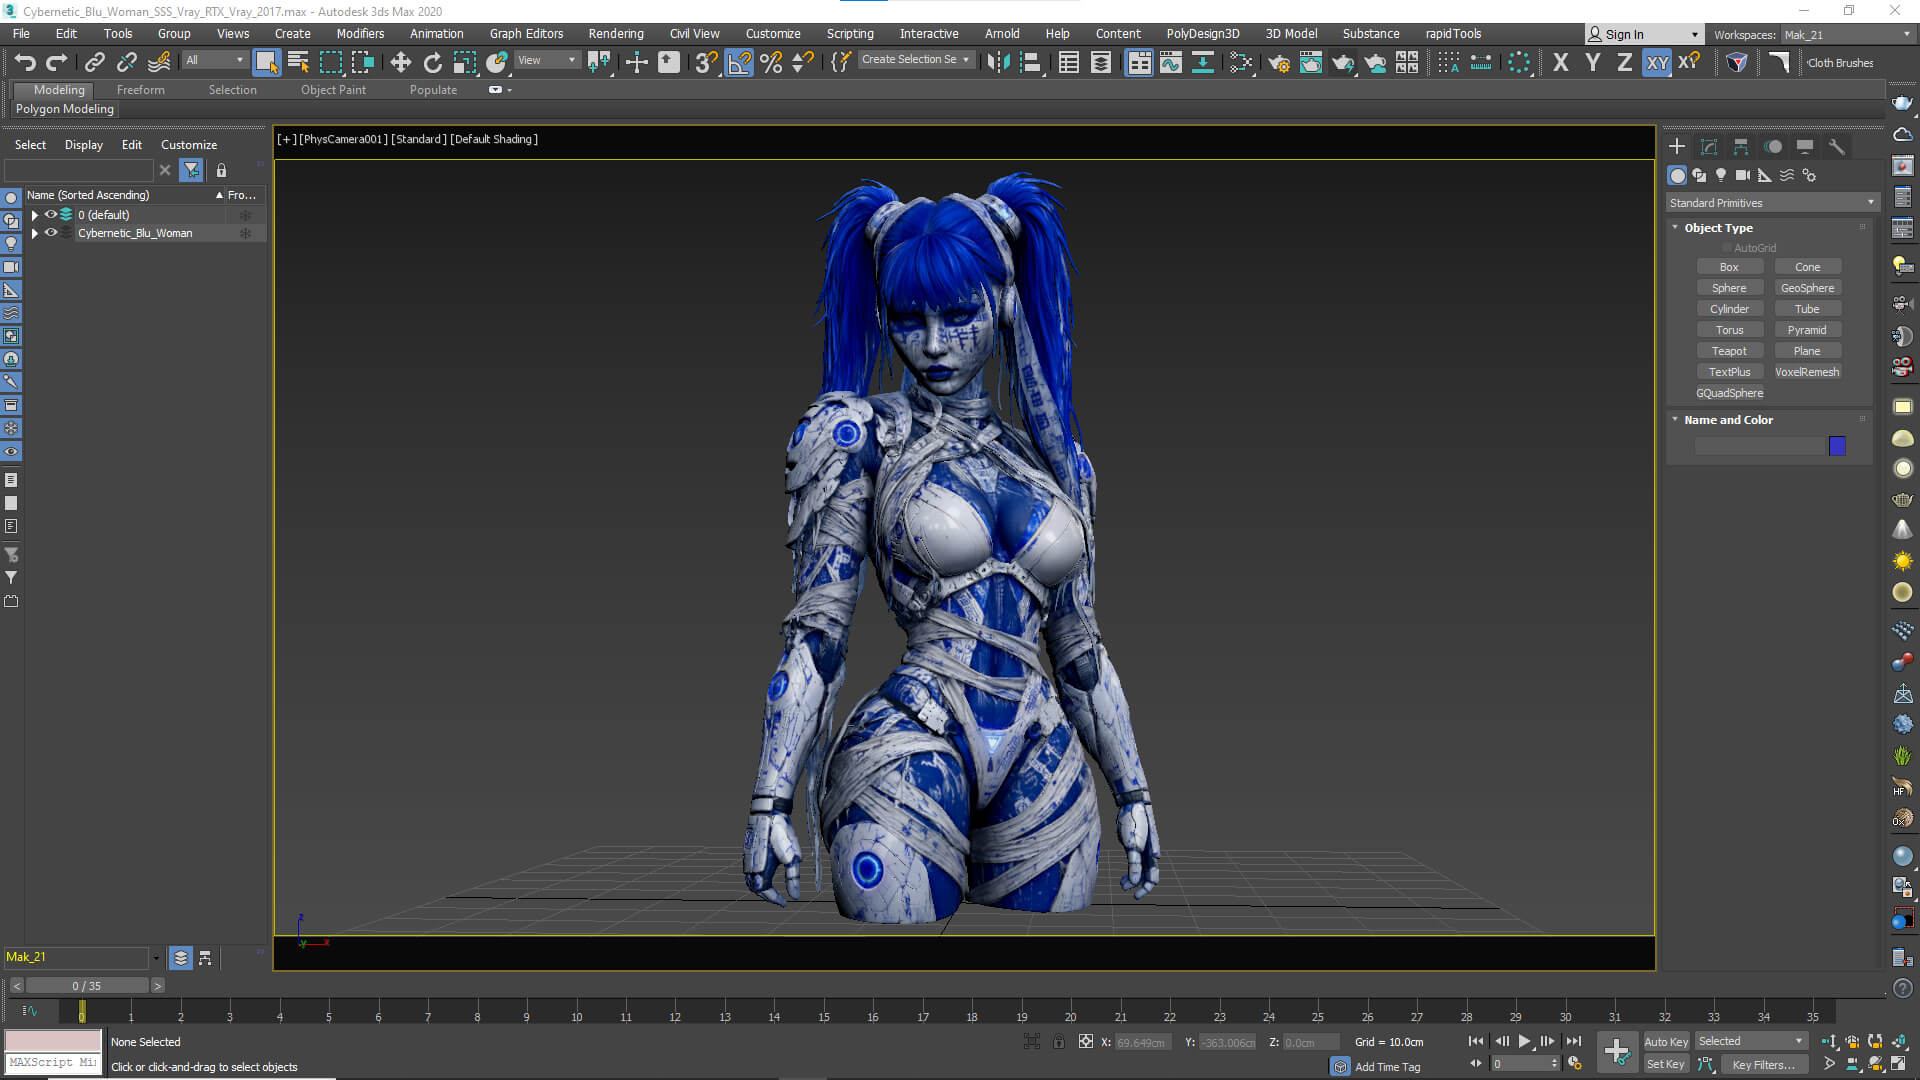Open the Modifiers menu
Viewport: 1920px width, 1080px height.
pos(360,33)
